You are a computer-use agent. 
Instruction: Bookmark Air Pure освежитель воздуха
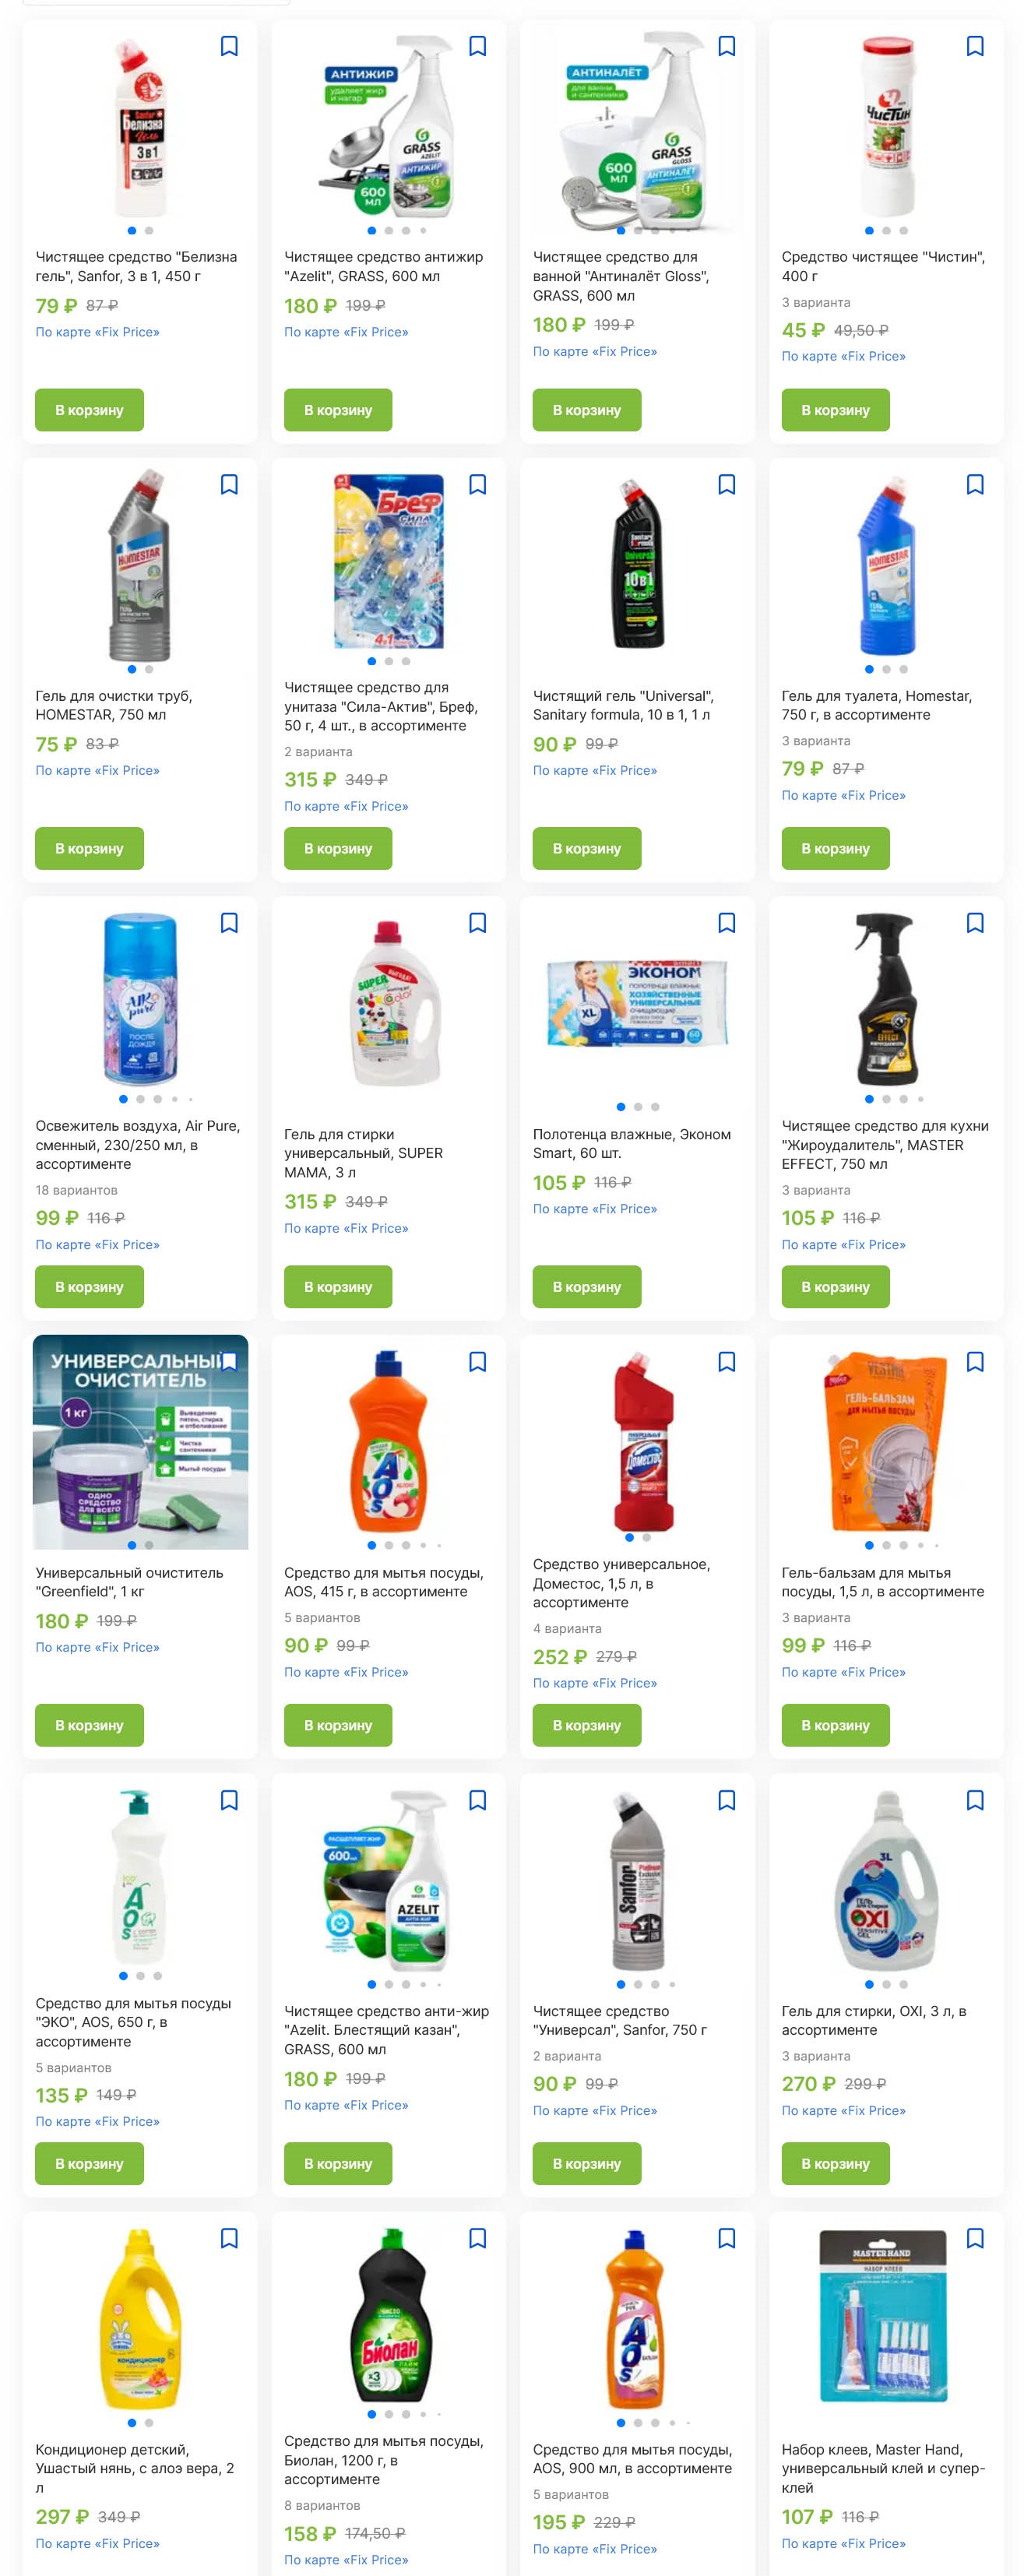tap(229, 923)
